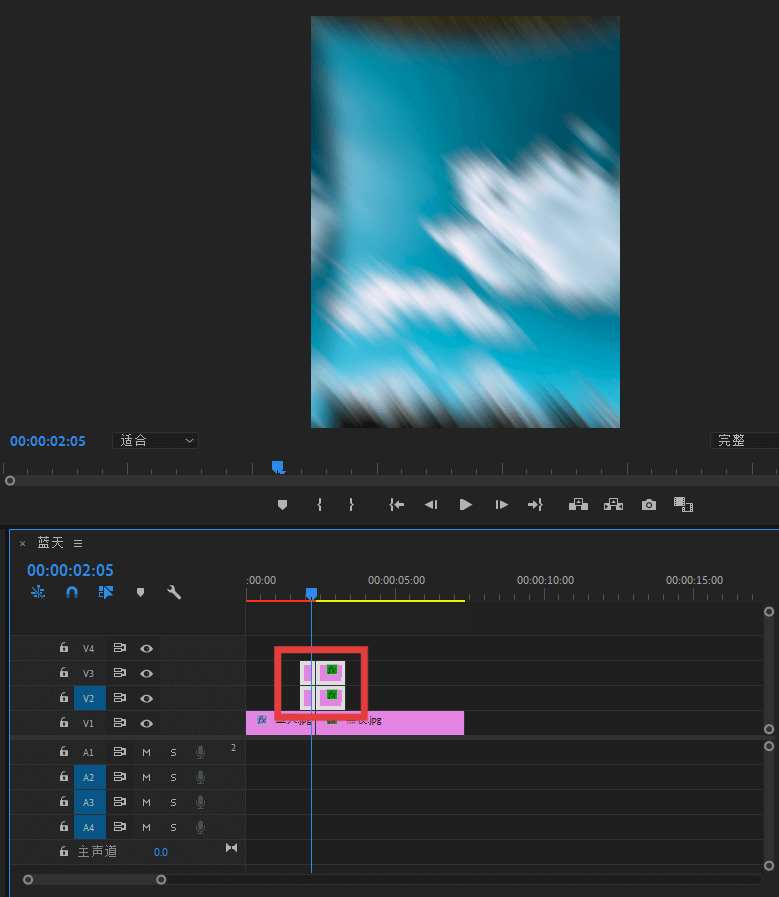This screenshot has width=779, height=897.
Task: Open timeline display settings with the wrench icon
Action: pos(174,592)
